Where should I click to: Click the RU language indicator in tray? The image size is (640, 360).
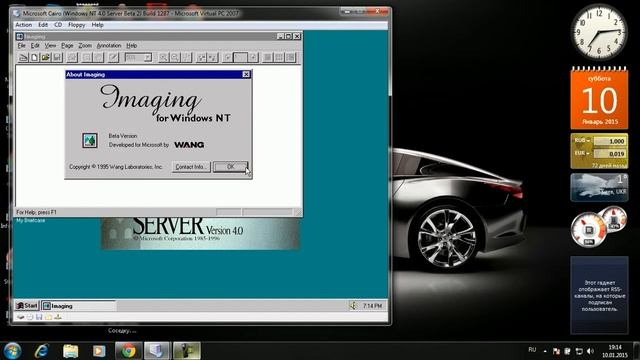tap(532, 350)
